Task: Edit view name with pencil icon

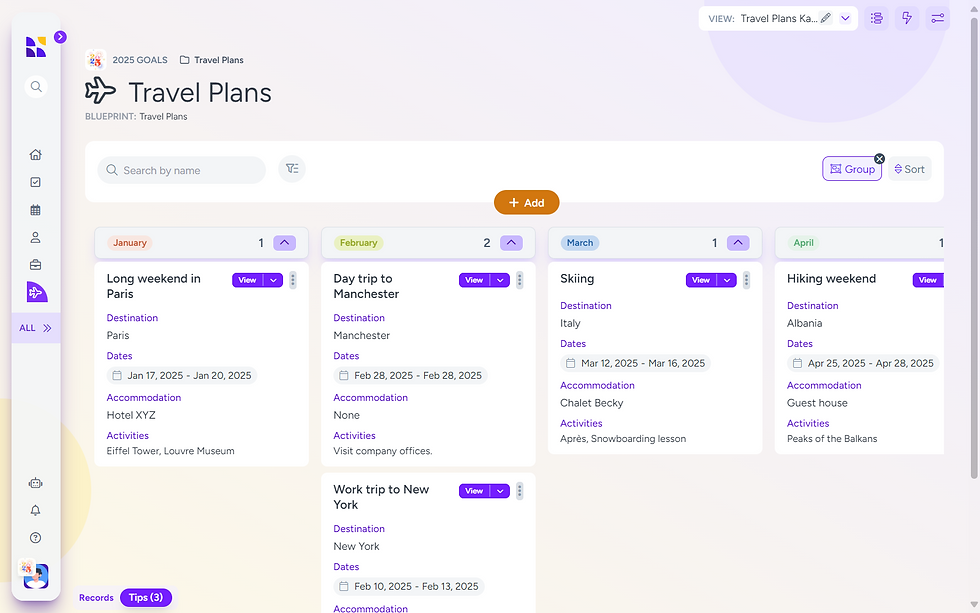Action: point(826,18)
